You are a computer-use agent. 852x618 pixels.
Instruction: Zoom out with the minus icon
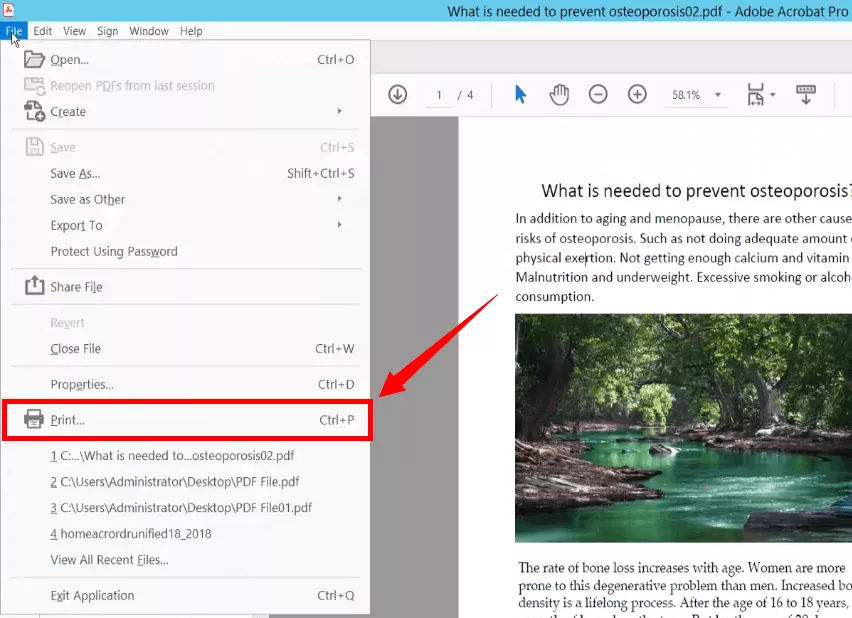click(598, 94)
